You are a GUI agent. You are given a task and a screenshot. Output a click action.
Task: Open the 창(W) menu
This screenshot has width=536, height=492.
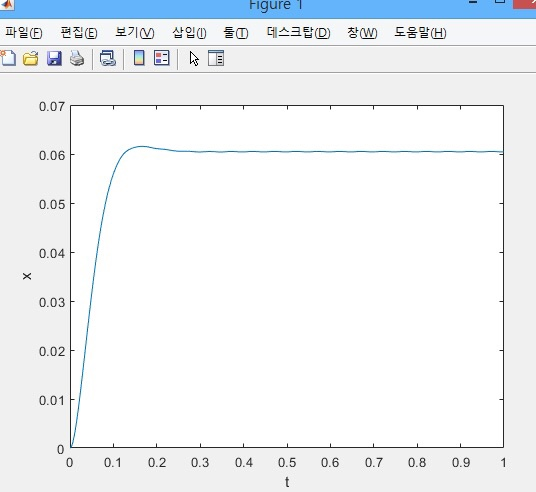click(x=362, y=33)
